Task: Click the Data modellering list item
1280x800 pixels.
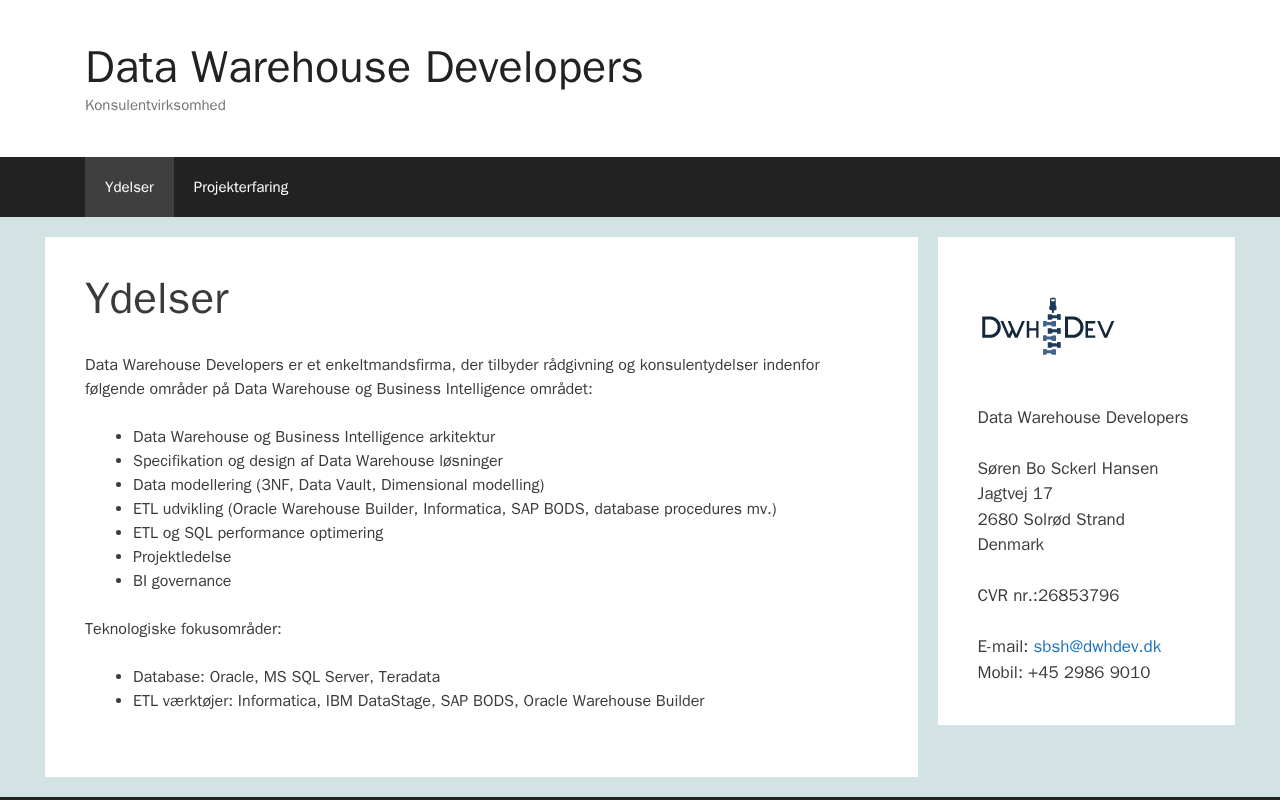Action: click(338, 485)
